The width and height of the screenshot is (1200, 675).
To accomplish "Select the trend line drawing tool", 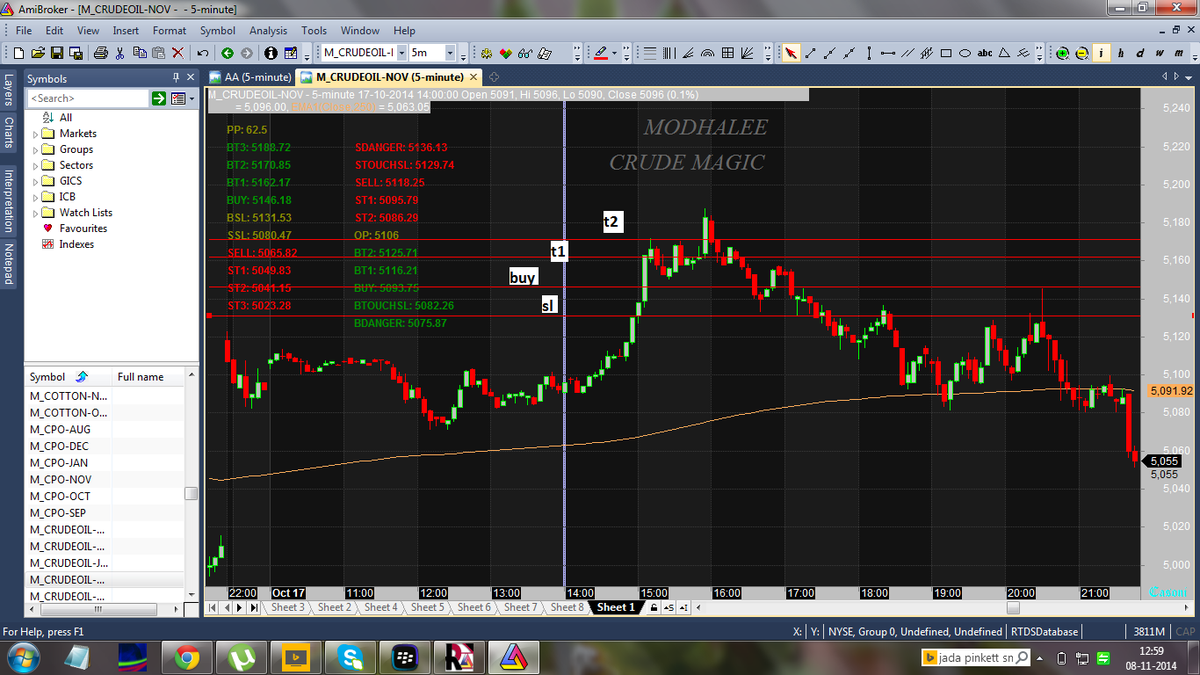I will [x=811, y=53].
